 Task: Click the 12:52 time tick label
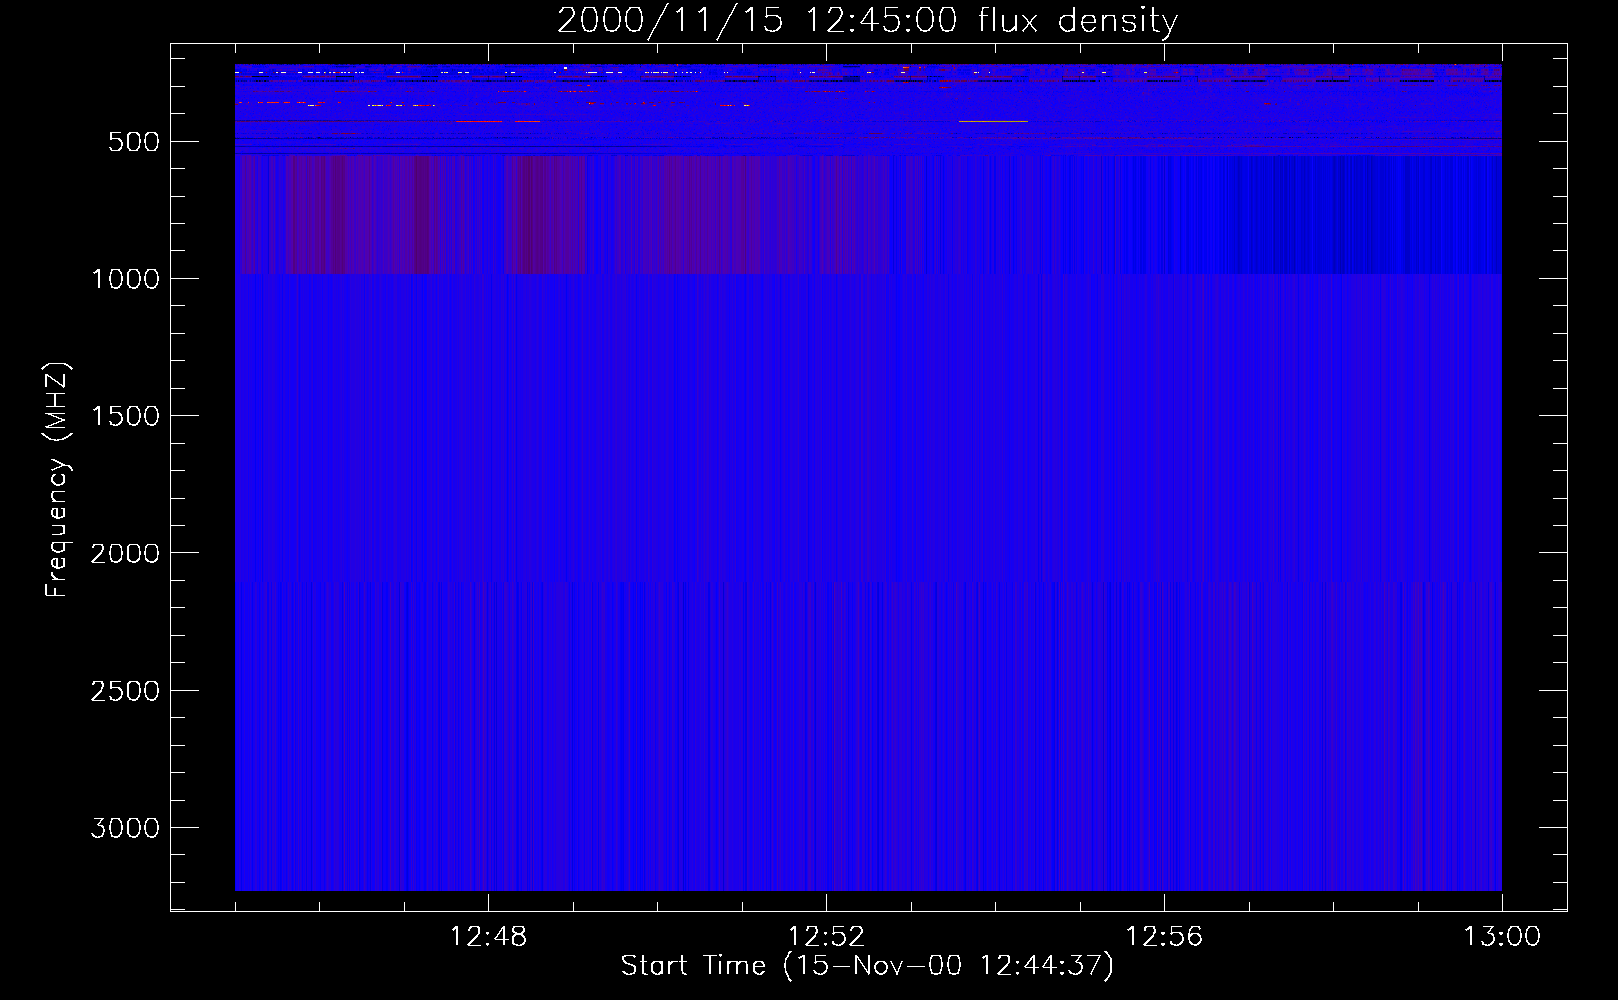click(826, 937)
